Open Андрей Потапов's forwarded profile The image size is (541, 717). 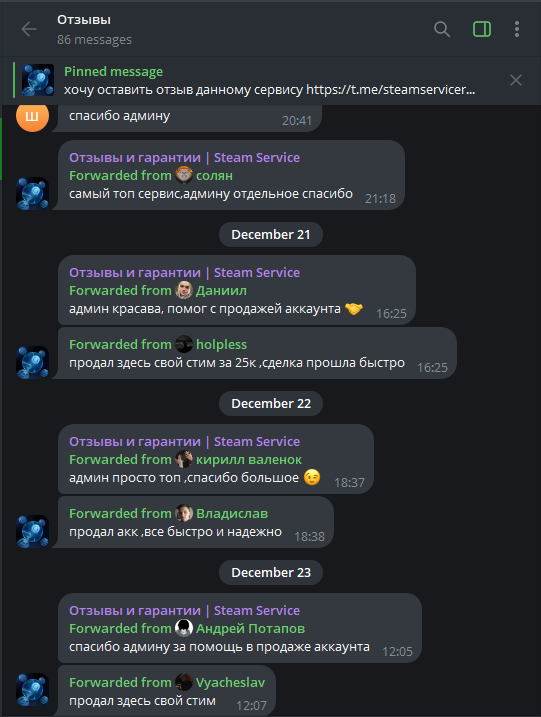click(250, 629)
